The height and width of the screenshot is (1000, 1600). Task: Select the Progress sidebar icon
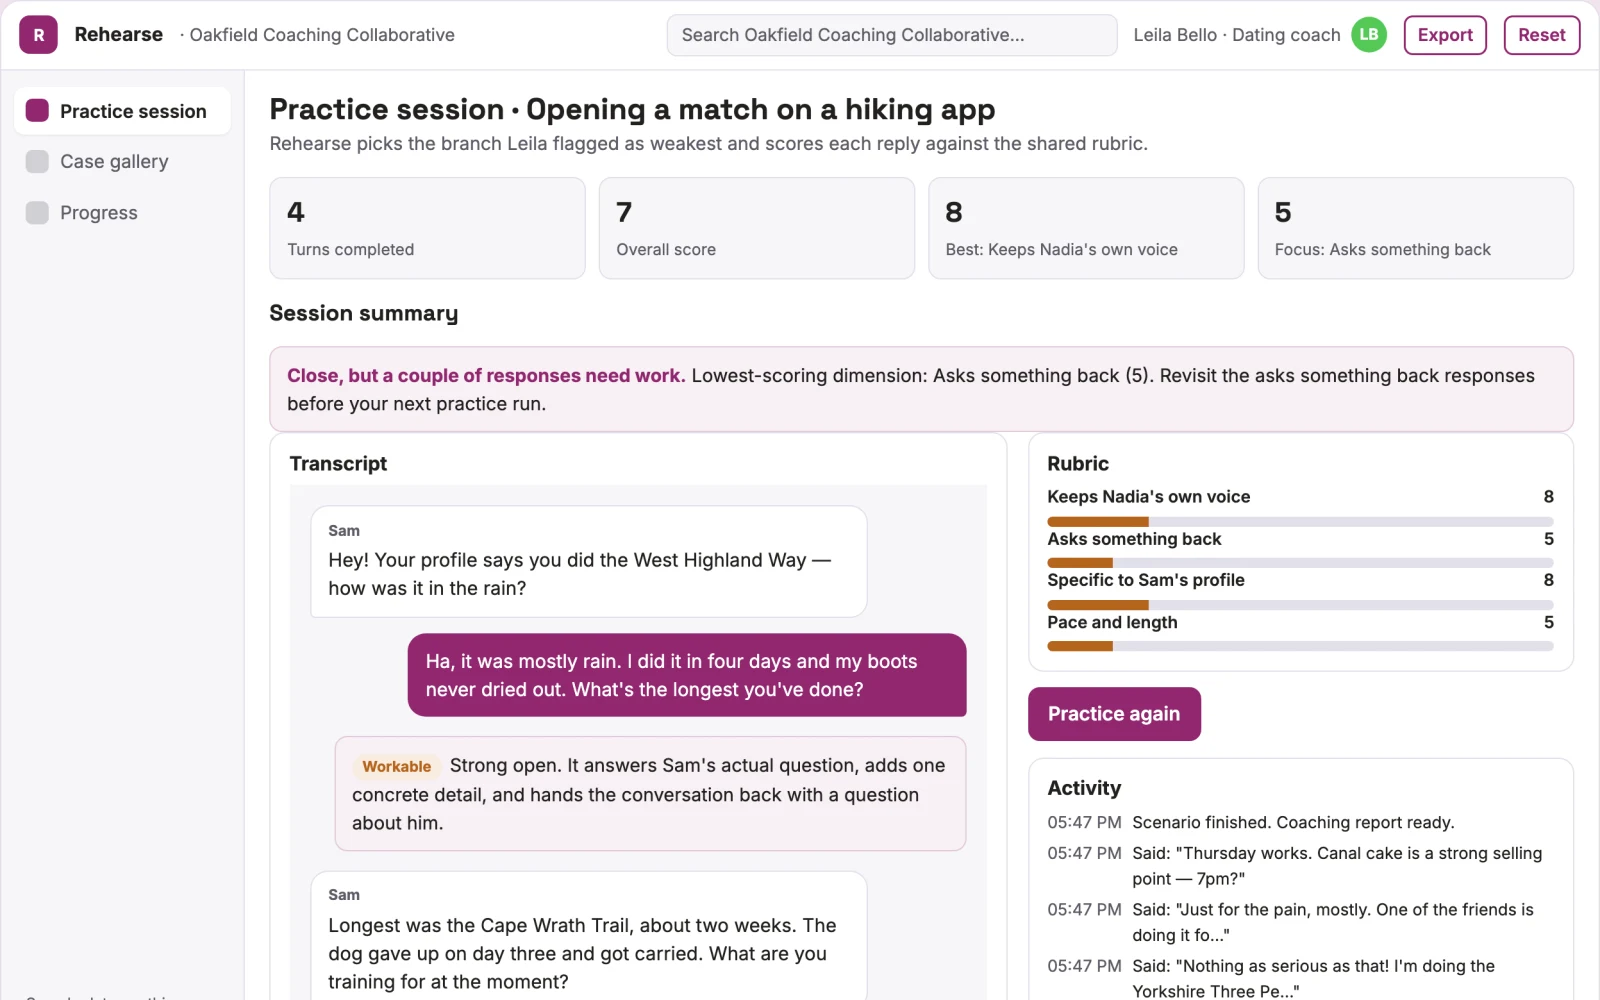tap(37, 213)
